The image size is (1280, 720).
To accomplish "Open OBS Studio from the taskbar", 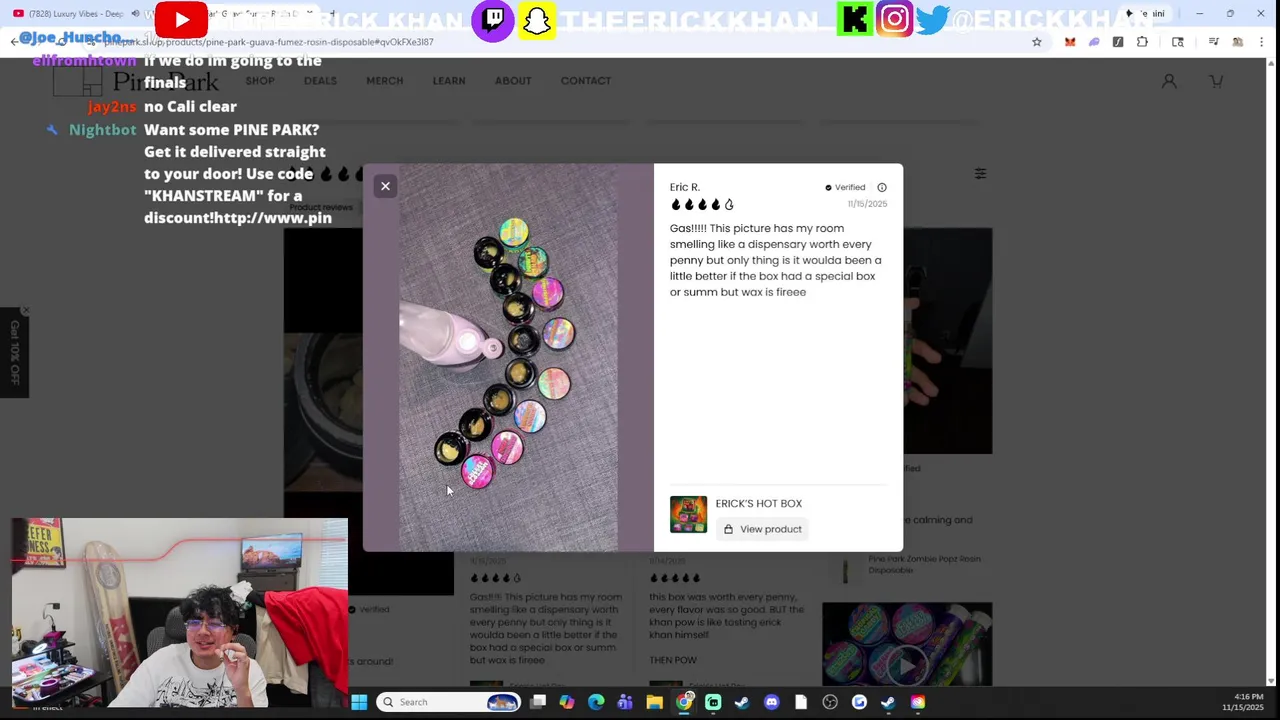I will [830, 702].
